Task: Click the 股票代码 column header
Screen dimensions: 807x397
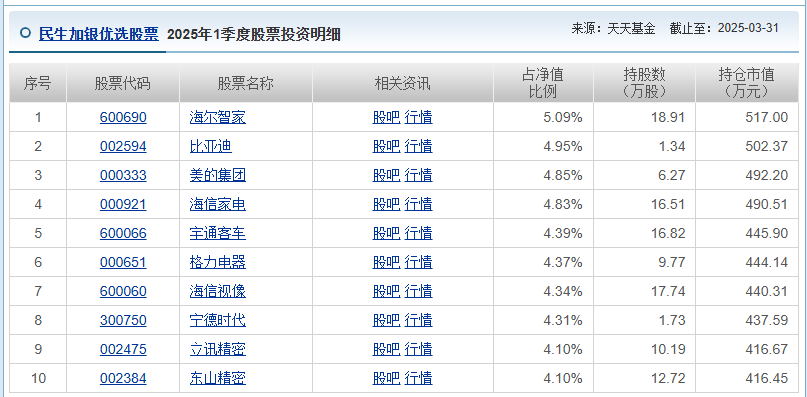Action: tap(123, 83)
